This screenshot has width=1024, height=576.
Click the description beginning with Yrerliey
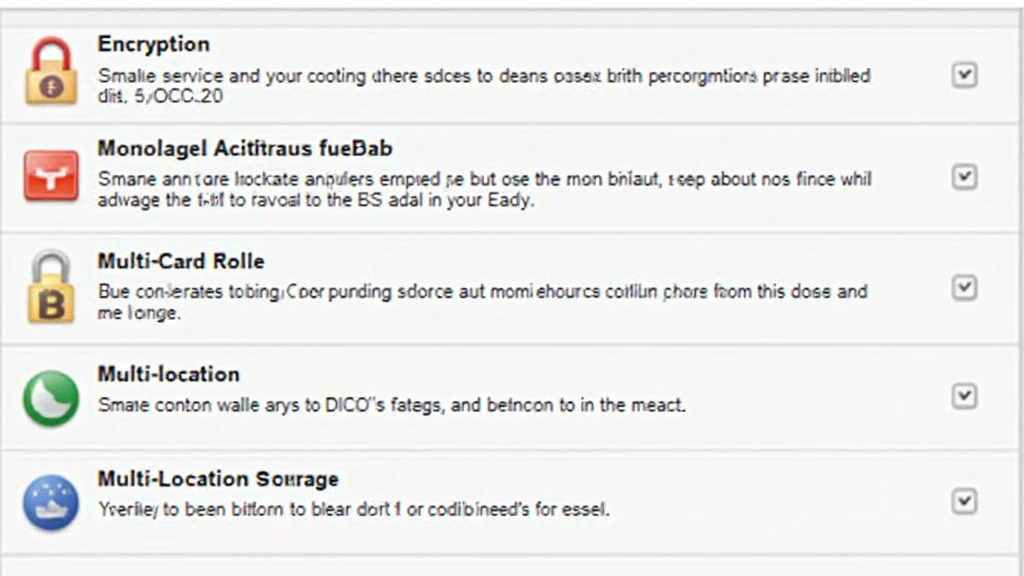(353, 509)
